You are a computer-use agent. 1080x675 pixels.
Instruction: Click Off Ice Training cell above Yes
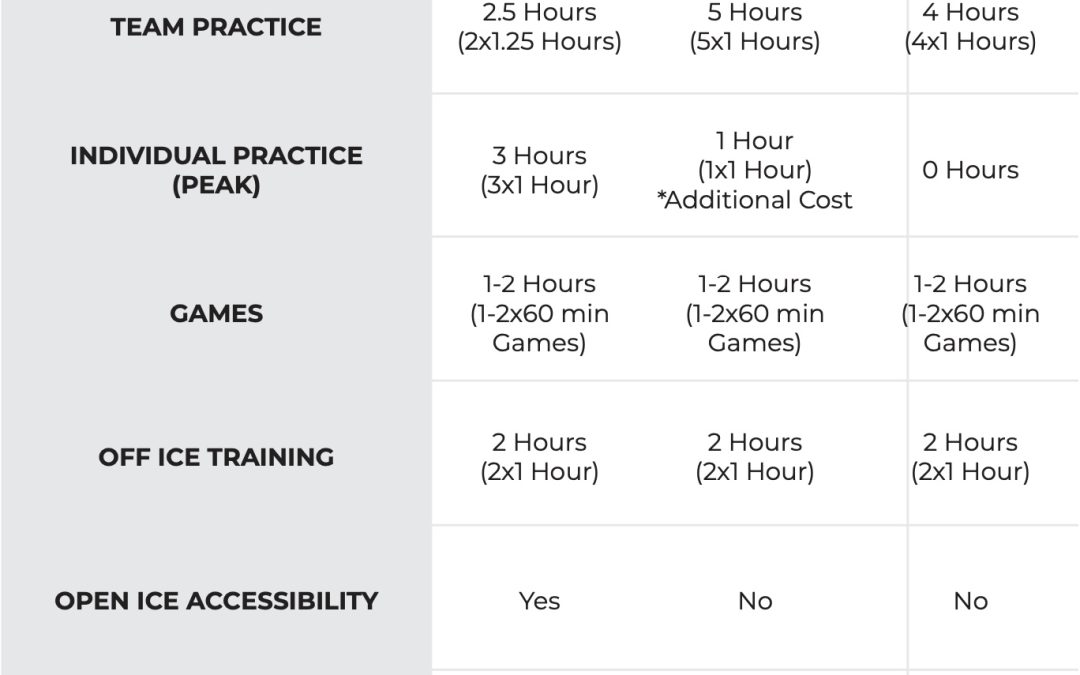[539, 457]
